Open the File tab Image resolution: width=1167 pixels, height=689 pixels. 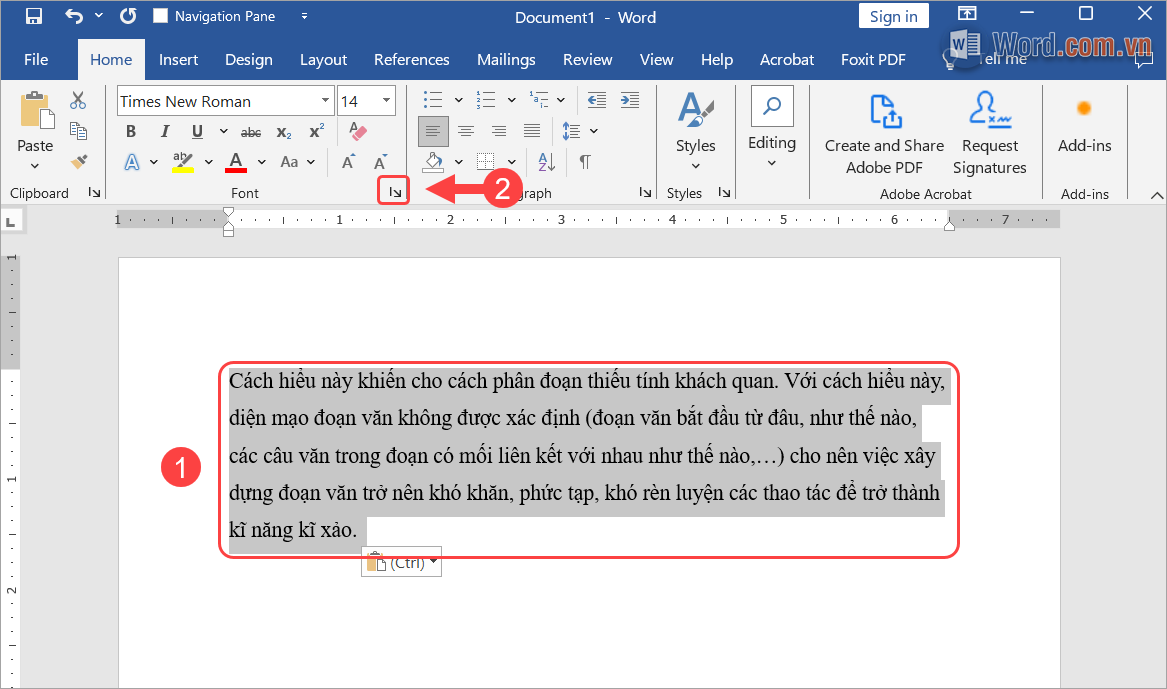[x=36, y=60]
